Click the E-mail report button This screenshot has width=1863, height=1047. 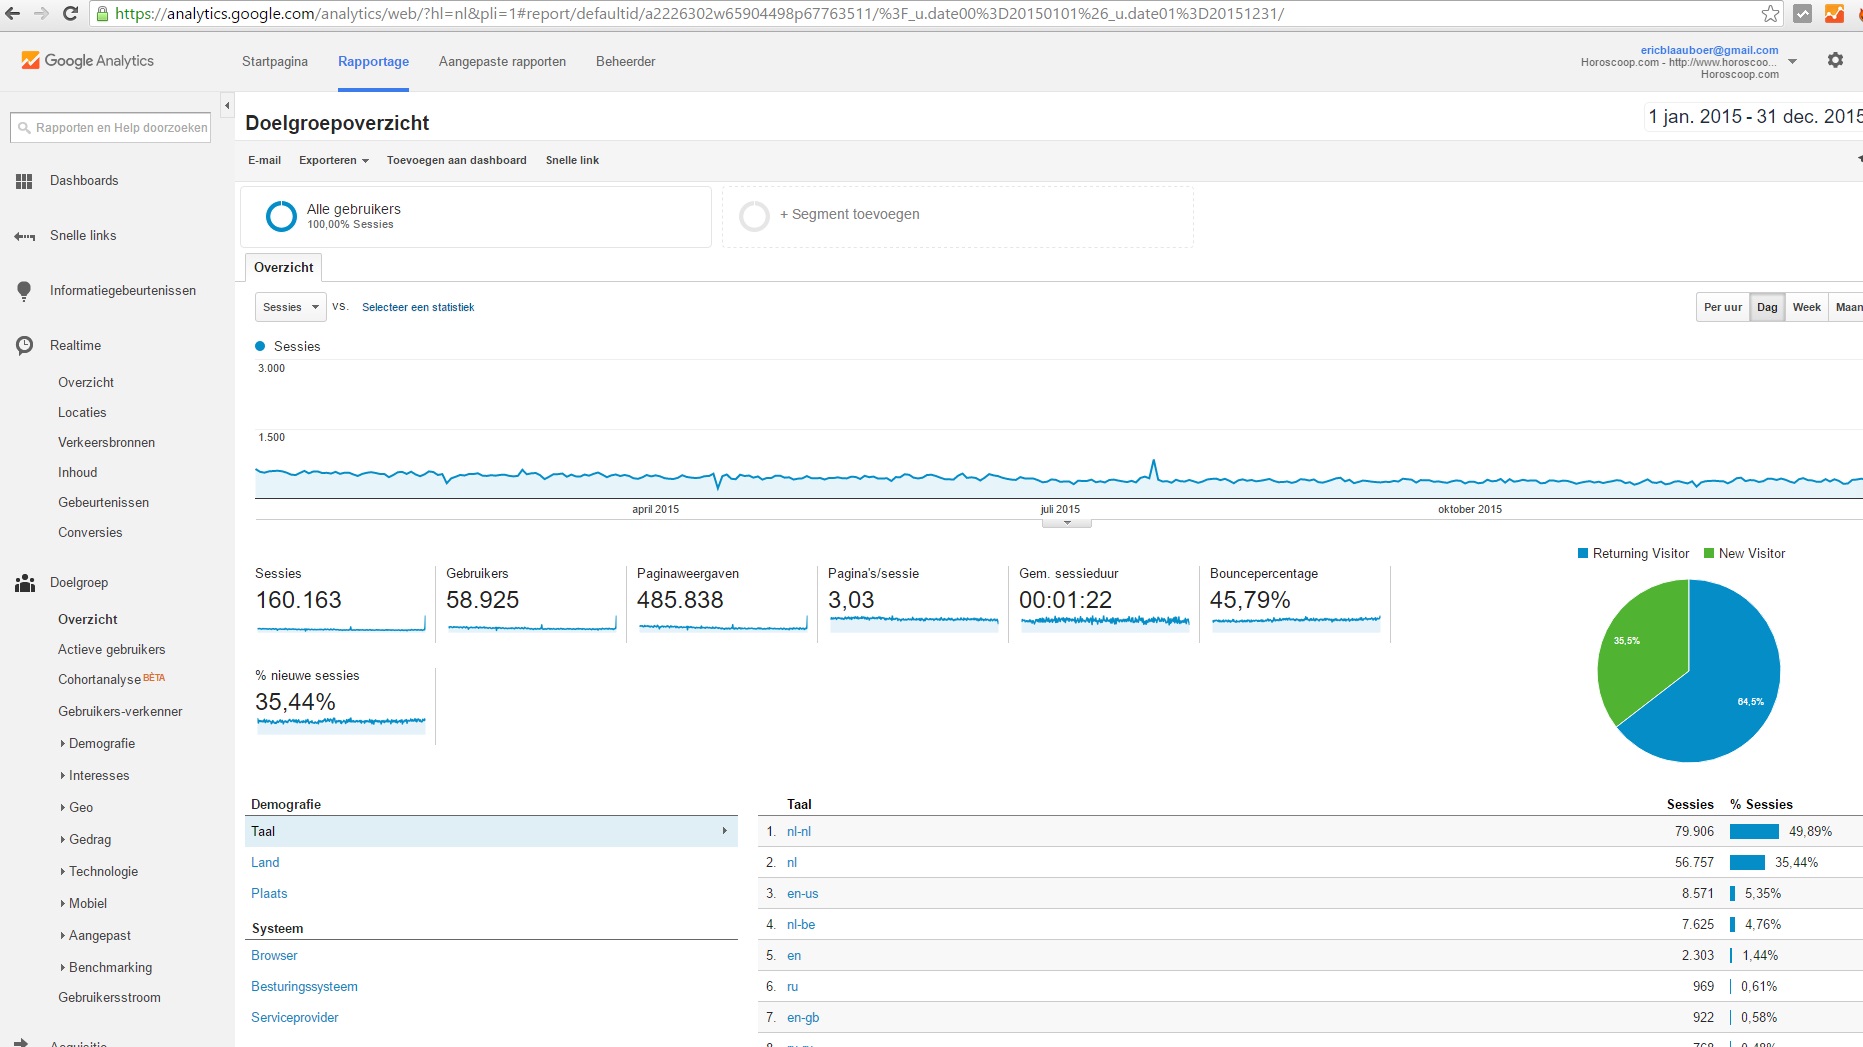pyautogui.click(x=265, y=160)
